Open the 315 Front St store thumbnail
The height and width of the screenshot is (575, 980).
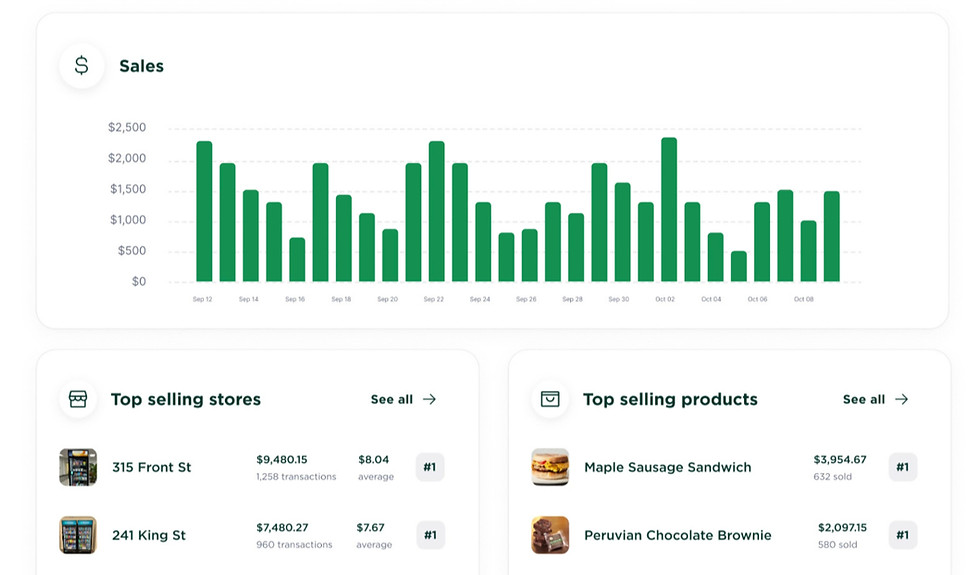coord(78,467)
